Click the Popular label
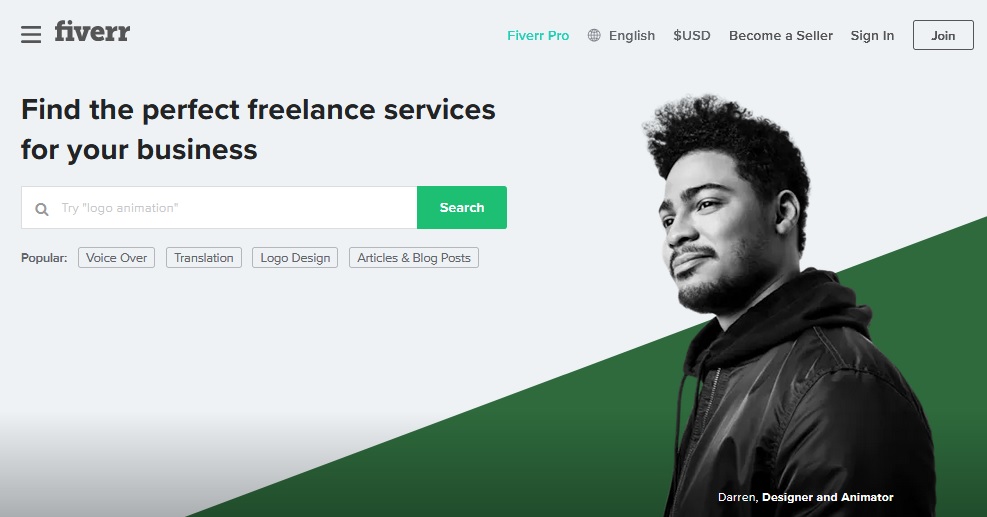Screen dimensions: 987x517 point(44,258)
